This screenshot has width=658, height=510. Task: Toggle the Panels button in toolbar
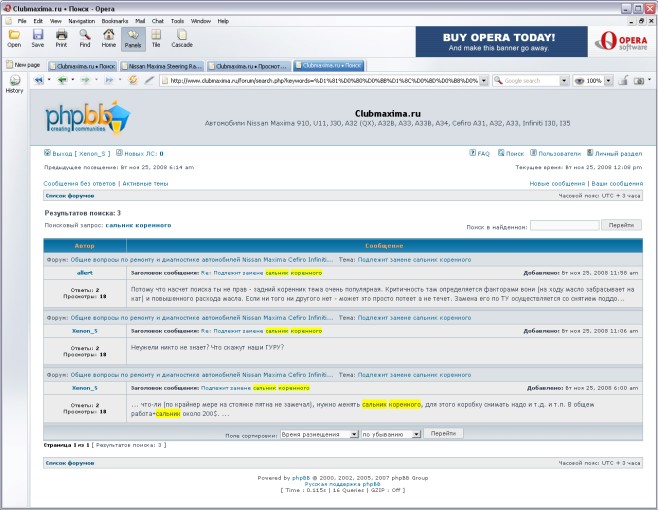(x=132, y=38)
